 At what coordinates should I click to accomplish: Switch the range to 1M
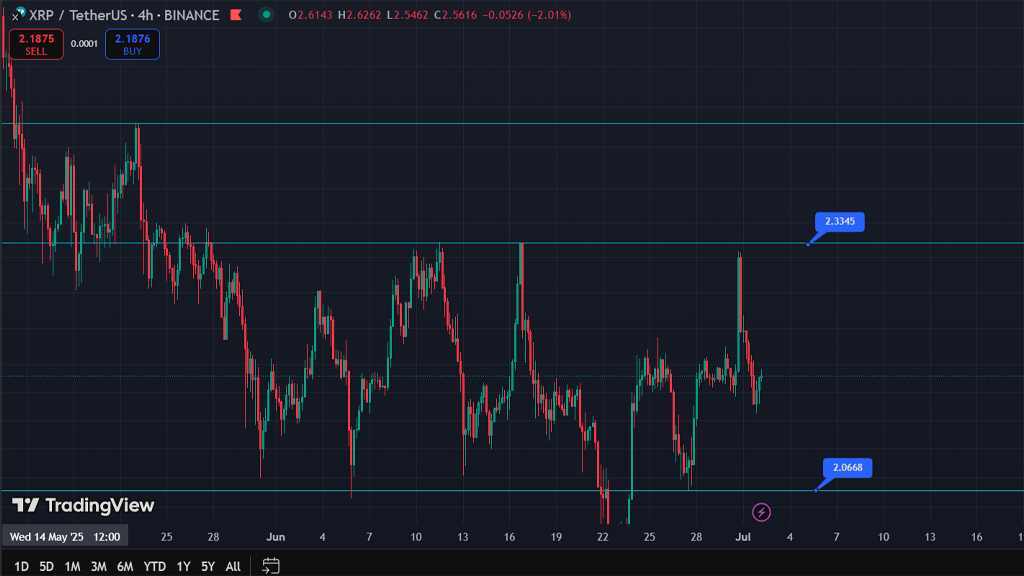coord(72,566)
